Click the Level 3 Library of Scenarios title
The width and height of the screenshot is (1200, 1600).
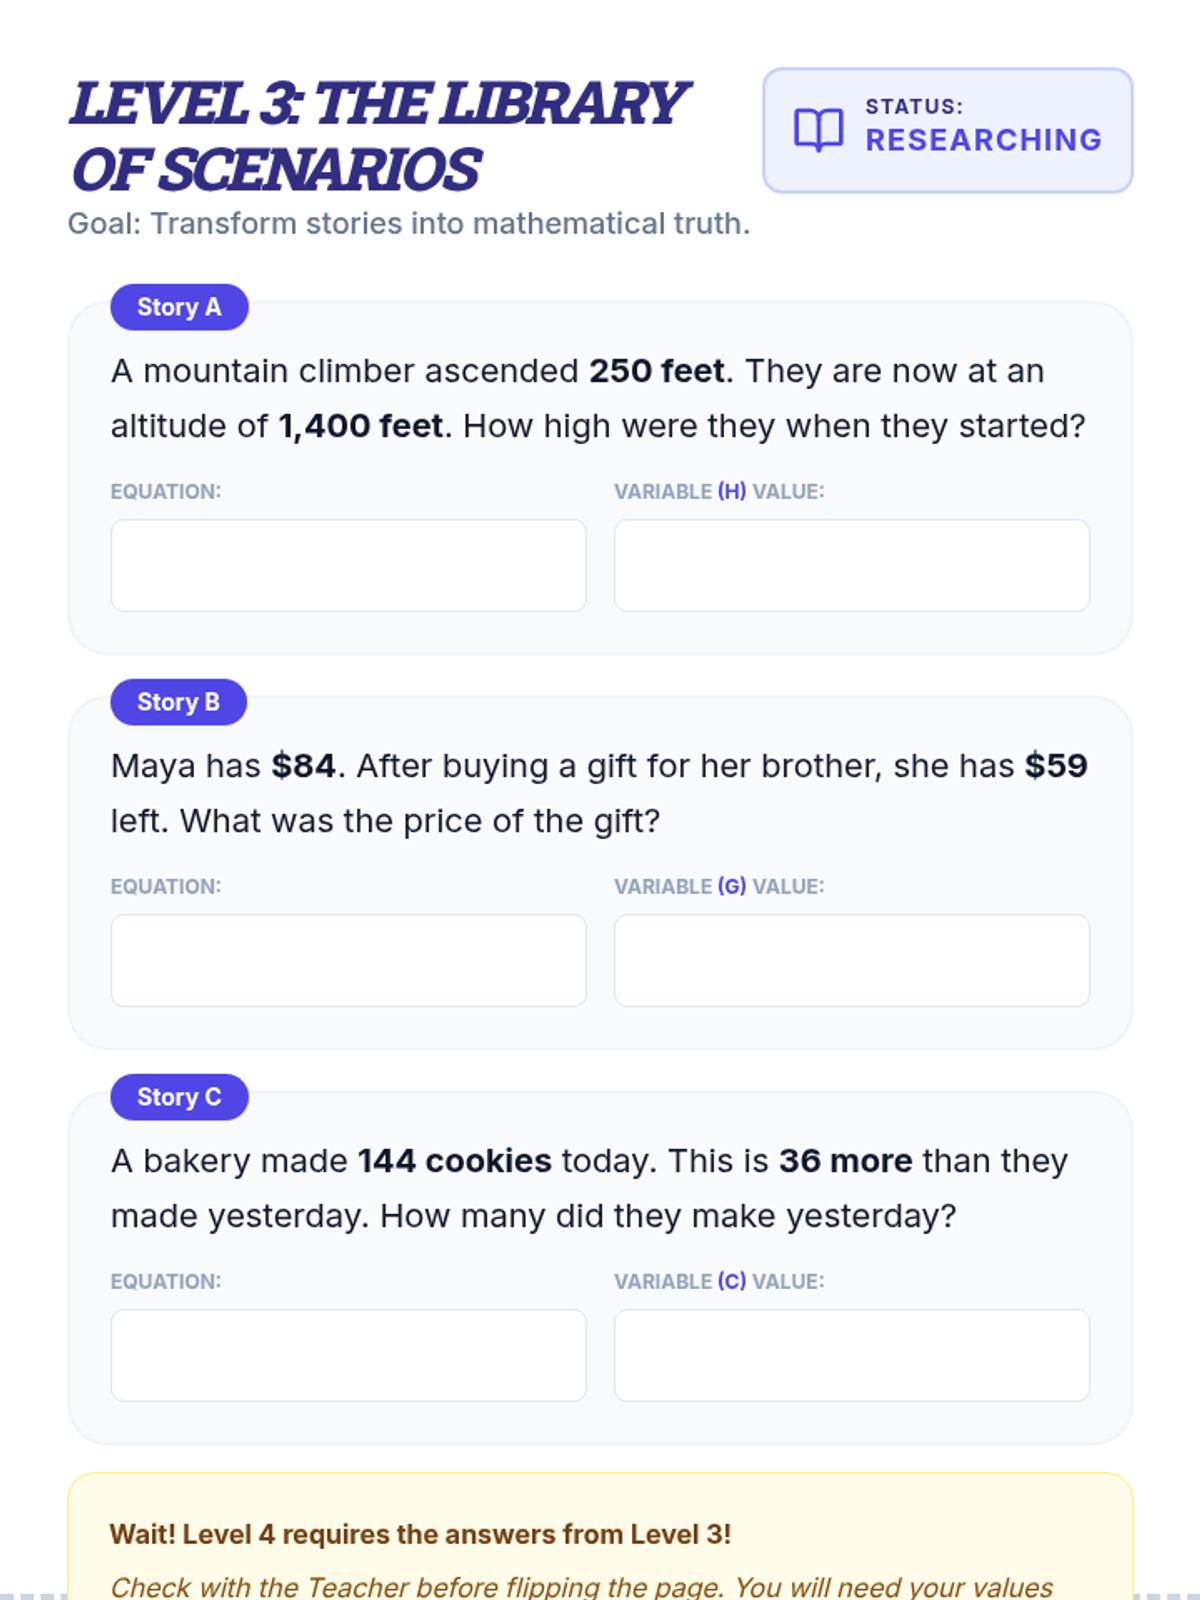380,136
